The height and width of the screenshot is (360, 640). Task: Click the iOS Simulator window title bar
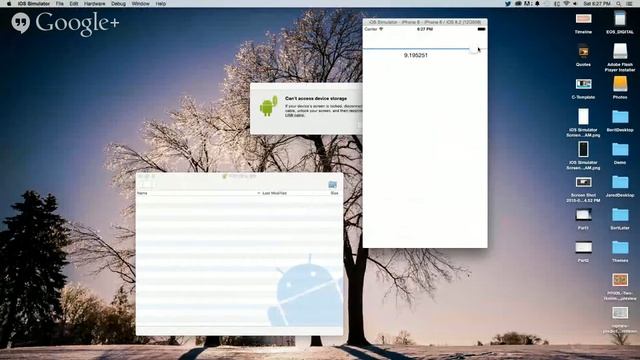[425, 22]
